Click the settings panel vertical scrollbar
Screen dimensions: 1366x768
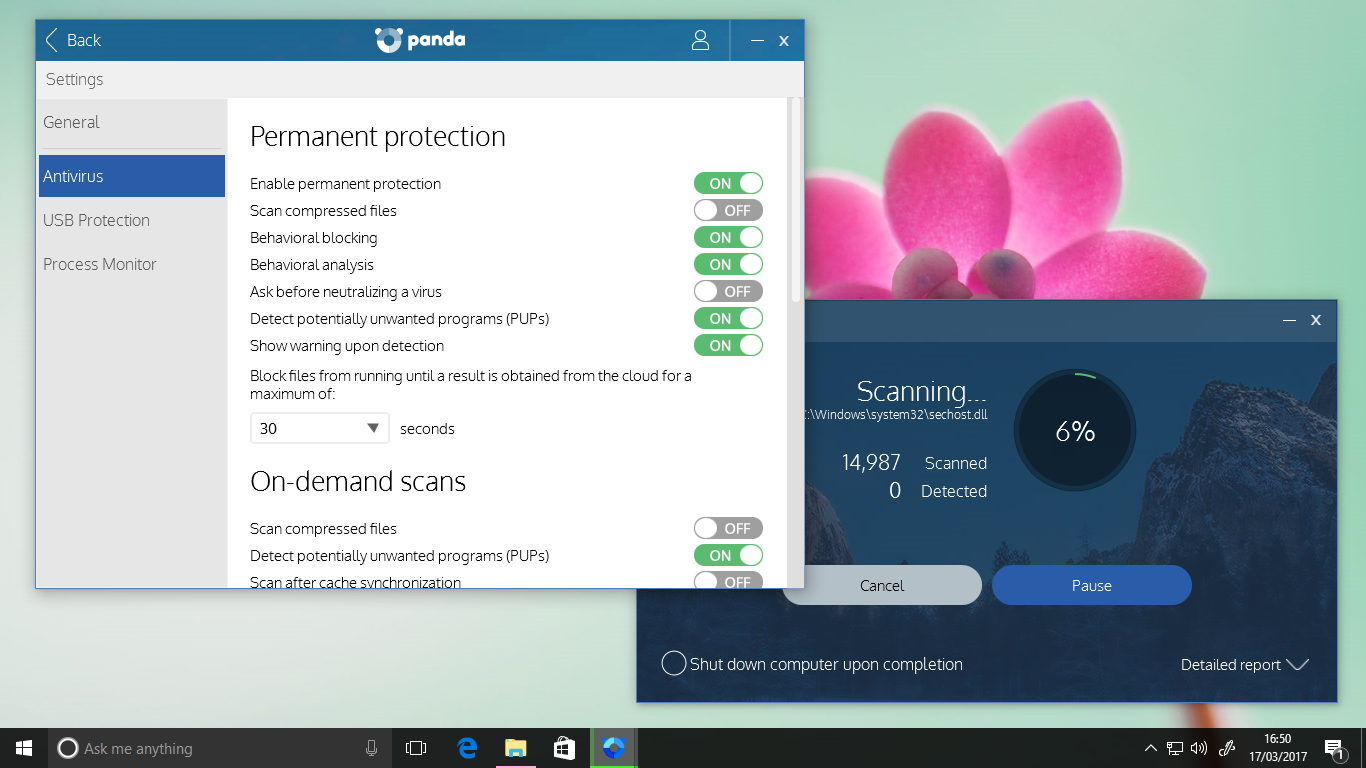[796, 200]
